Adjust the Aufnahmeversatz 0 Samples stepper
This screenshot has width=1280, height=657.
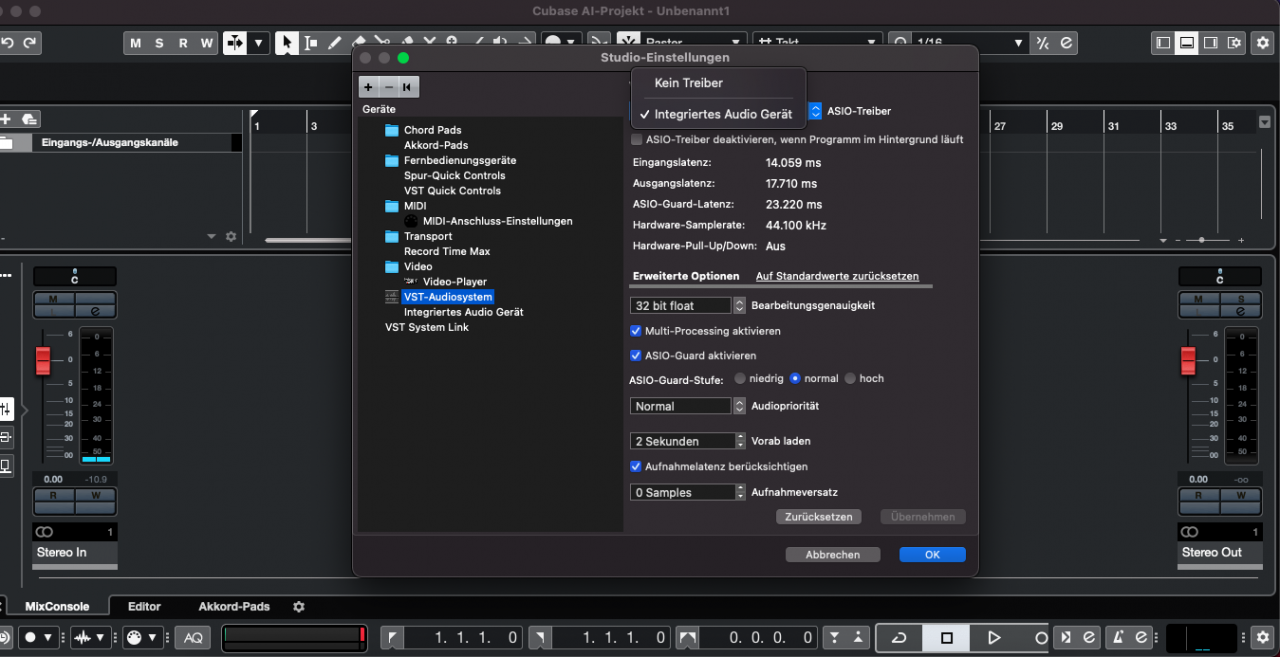point(740,492)
